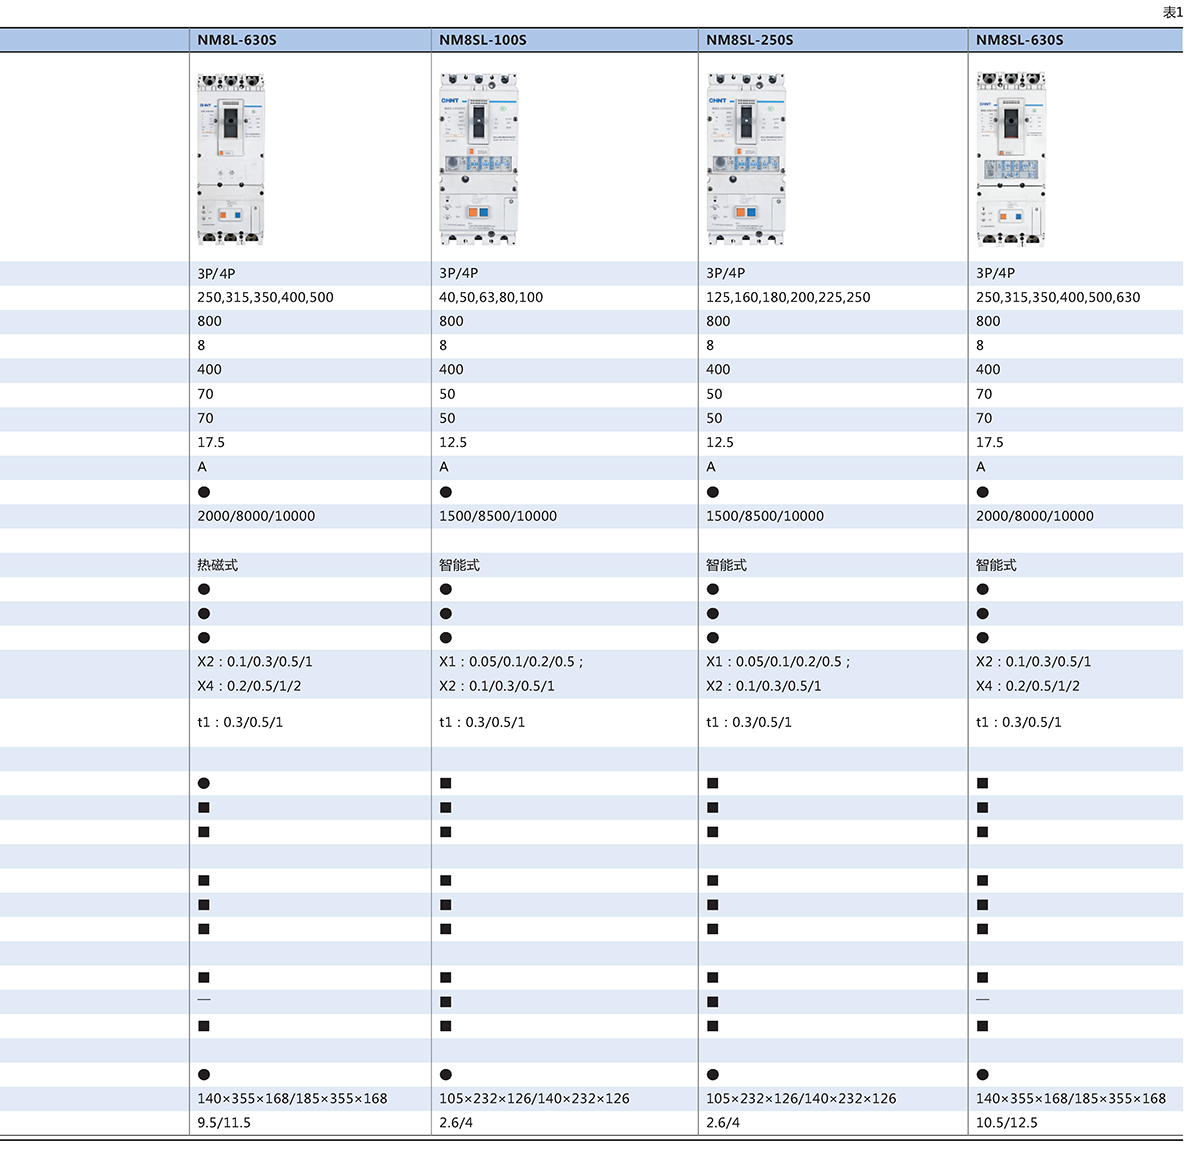
Task: Click the NM8SL-250S breaker product image
Action: (x=746, y=159)
